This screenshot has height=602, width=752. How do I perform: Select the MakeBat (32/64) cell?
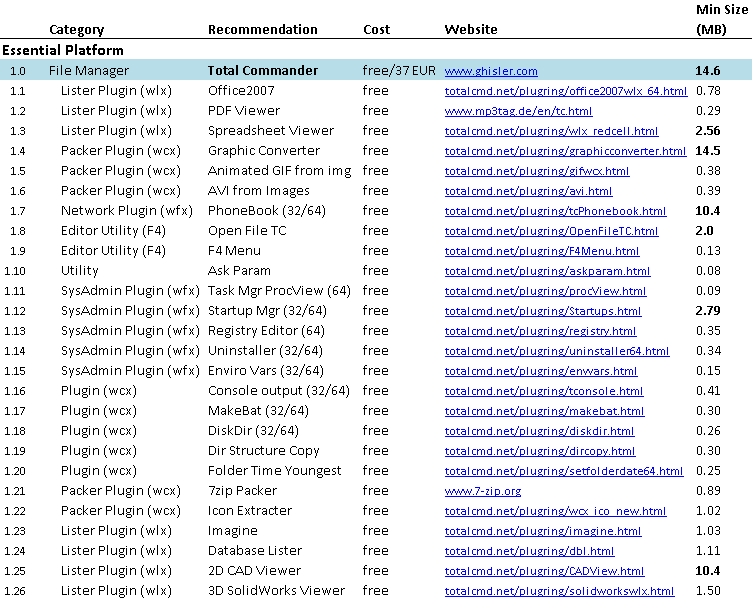click(x=258, y=411)
